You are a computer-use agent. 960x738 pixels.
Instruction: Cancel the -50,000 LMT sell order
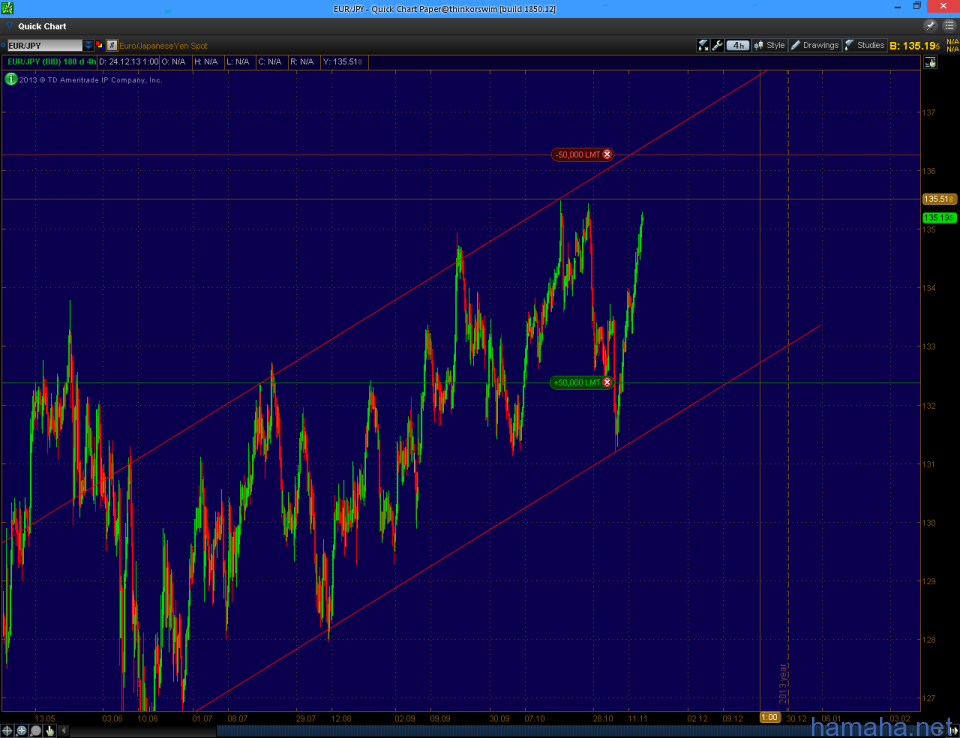point(606,154)
